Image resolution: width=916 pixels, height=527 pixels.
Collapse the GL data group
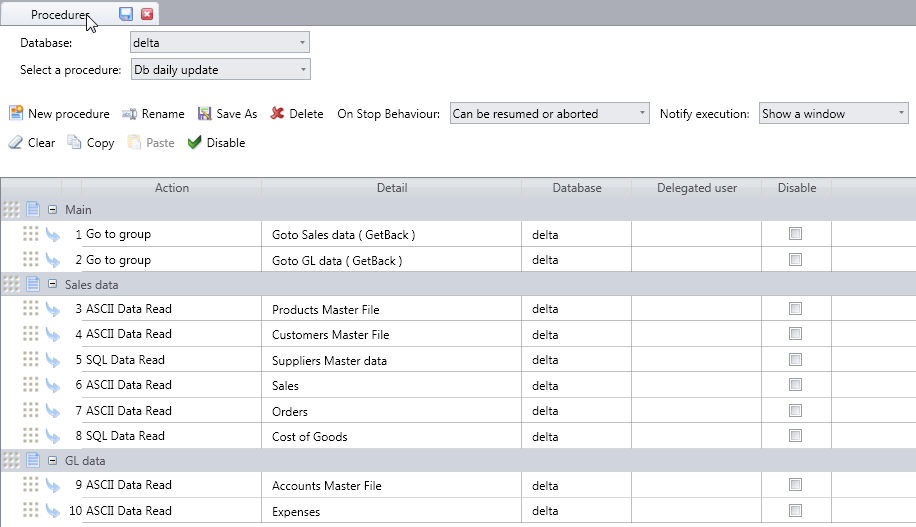pyautogui.click(x=52, y=461)
